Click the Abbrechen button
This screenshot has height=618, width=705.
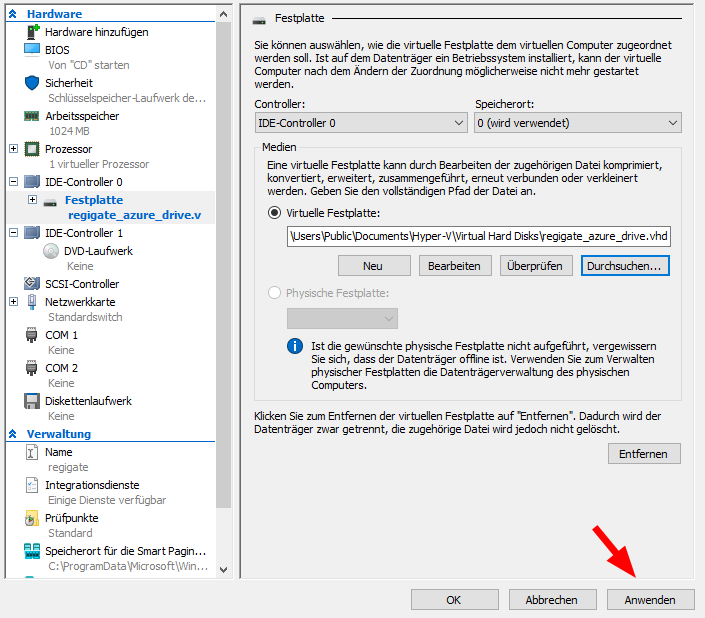(553, 600)
